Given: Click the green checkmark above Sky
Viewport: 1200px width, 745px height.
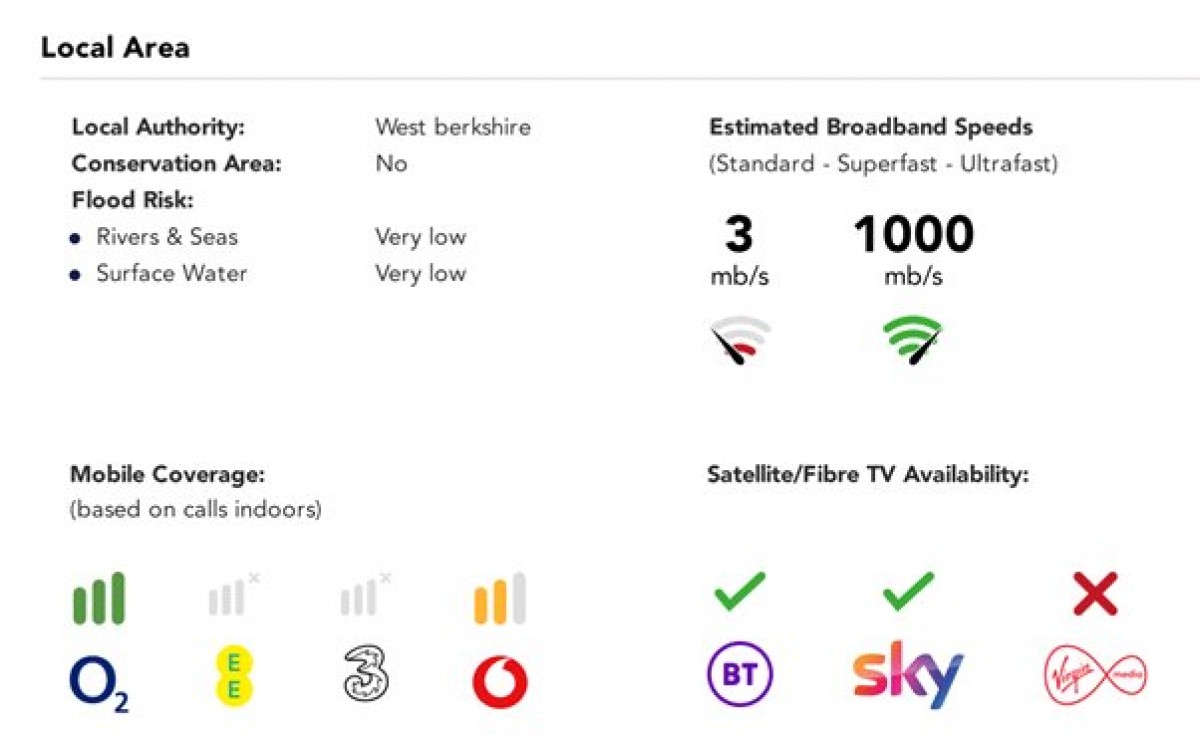Looking at the screenshot, I should pos(908,591).
